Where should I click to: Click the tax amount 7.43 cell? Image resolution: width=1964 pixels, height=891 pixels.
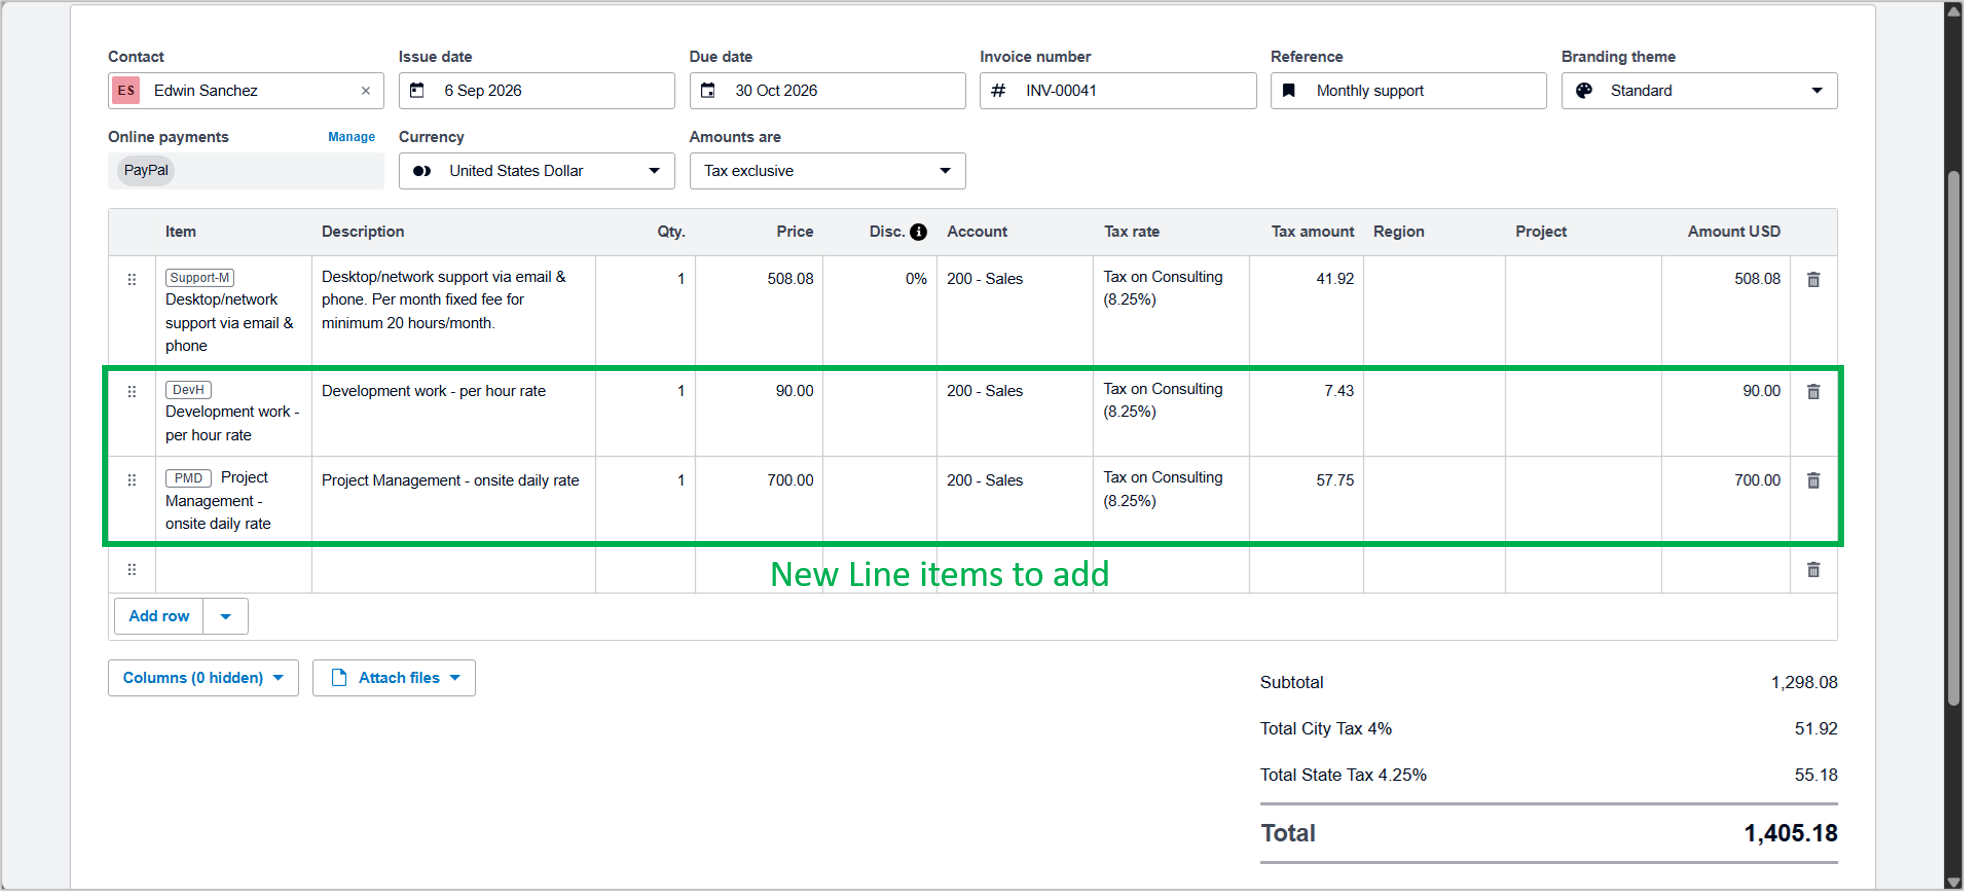(x=1306, y=413)
